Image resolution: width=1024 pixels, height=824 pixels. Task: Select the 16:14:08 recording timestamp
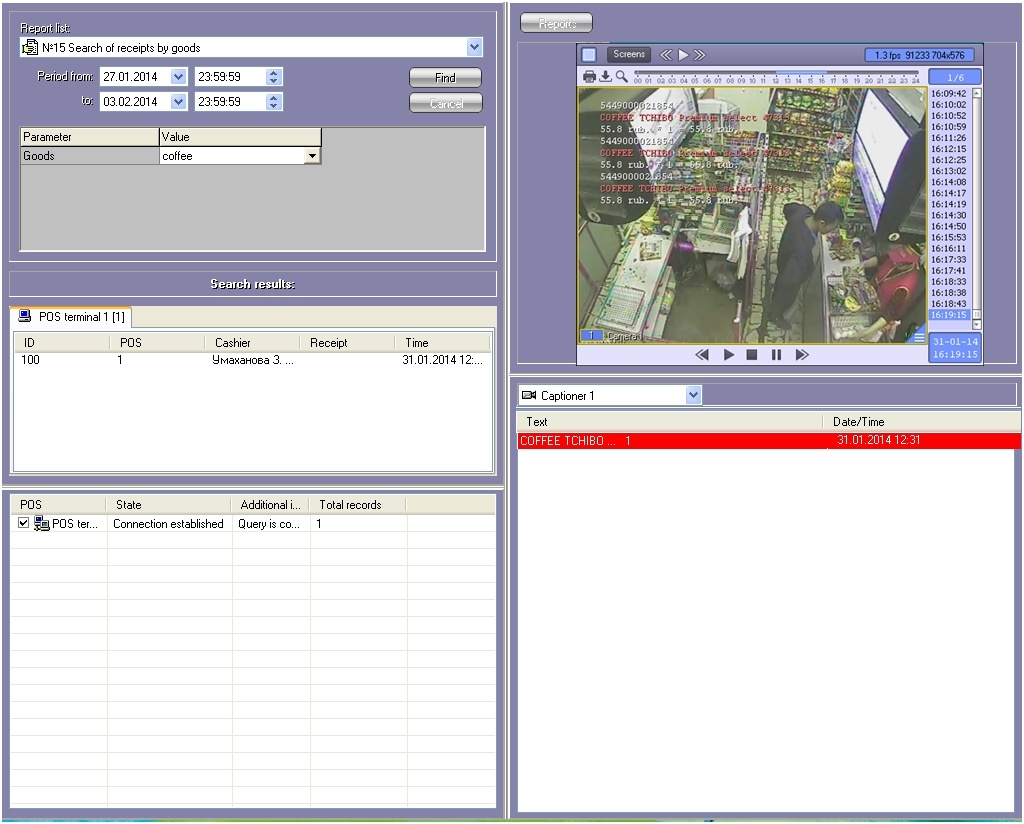coord(947,182)
